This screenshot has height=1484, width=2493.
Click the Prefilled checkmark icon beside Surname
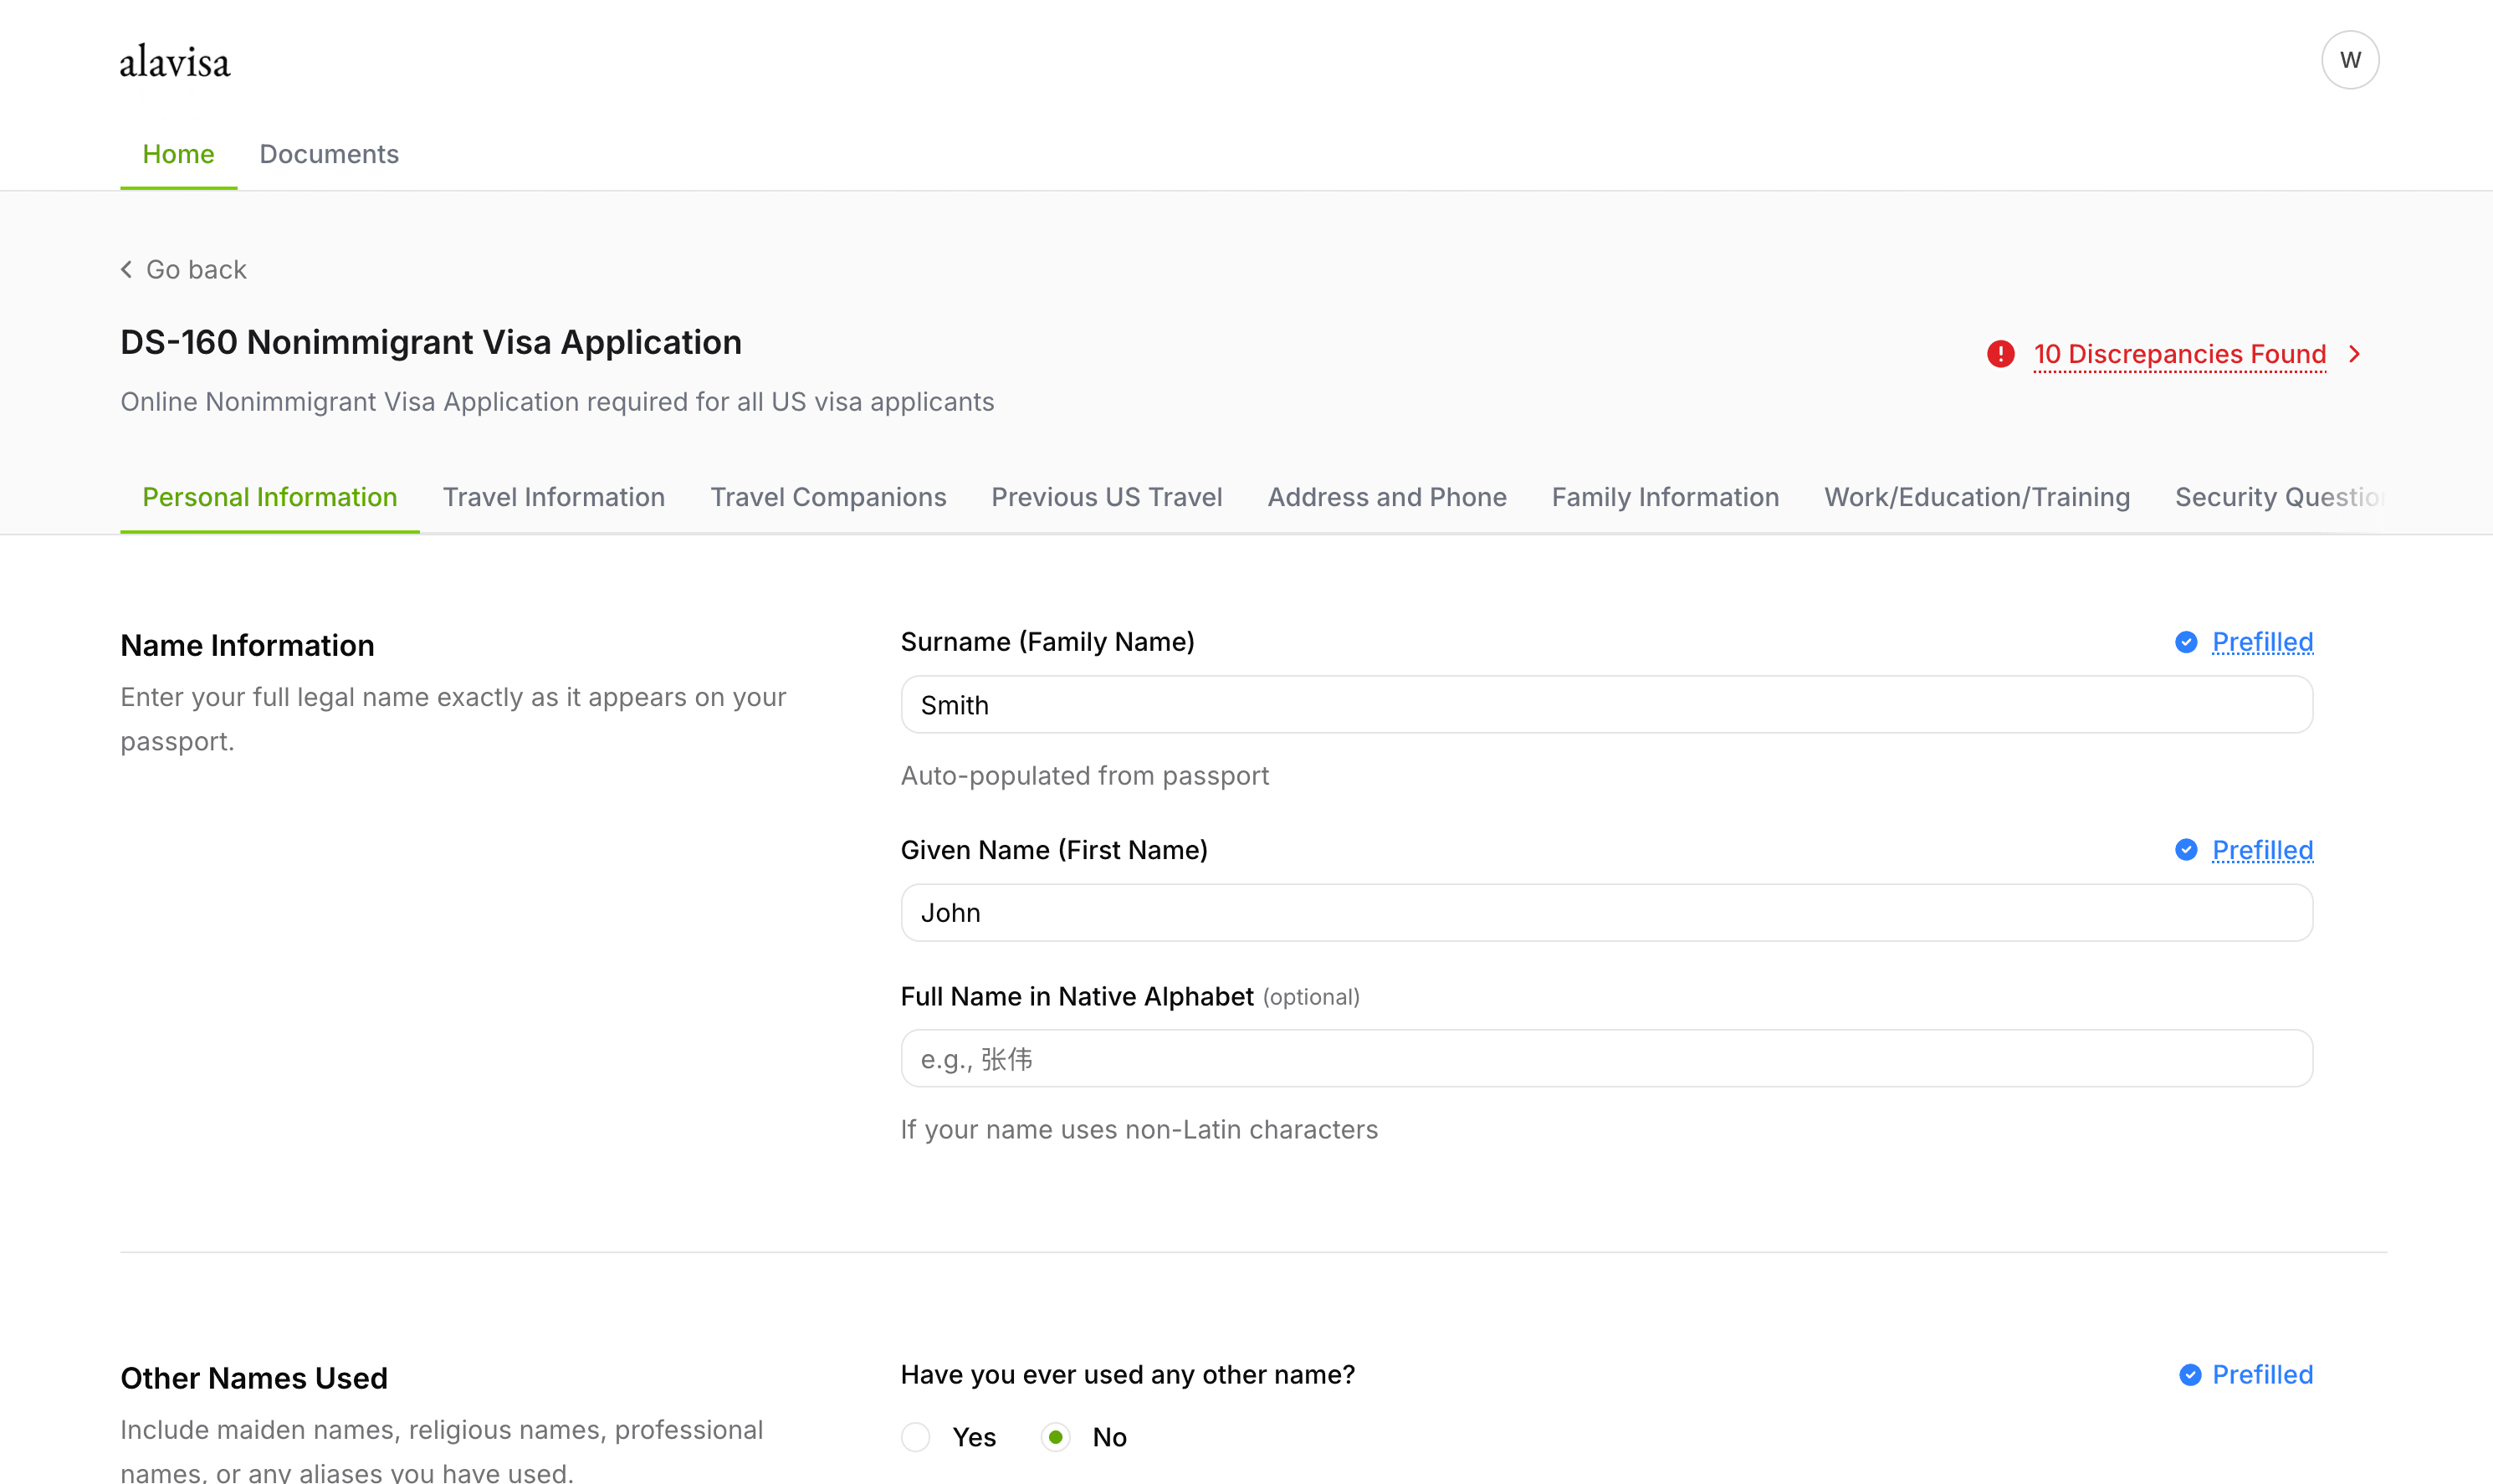2186,642
